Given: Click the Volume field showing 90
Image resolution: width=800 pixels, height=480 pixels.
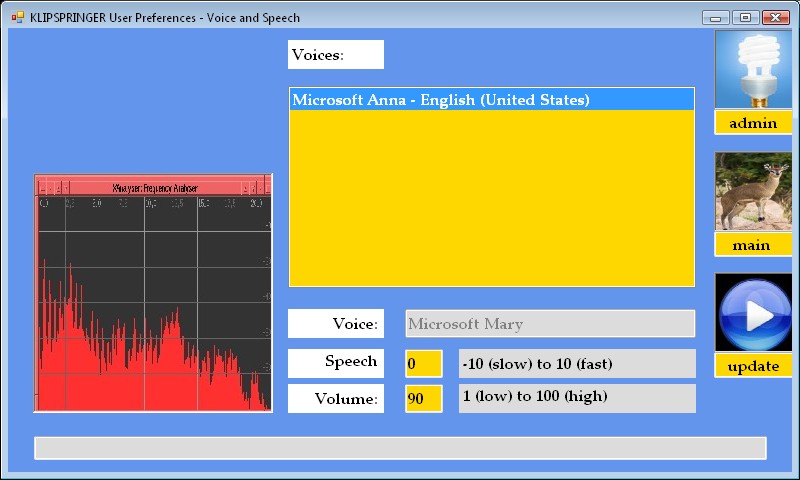Looking at the screenshot, I should [x=423, y=398].
